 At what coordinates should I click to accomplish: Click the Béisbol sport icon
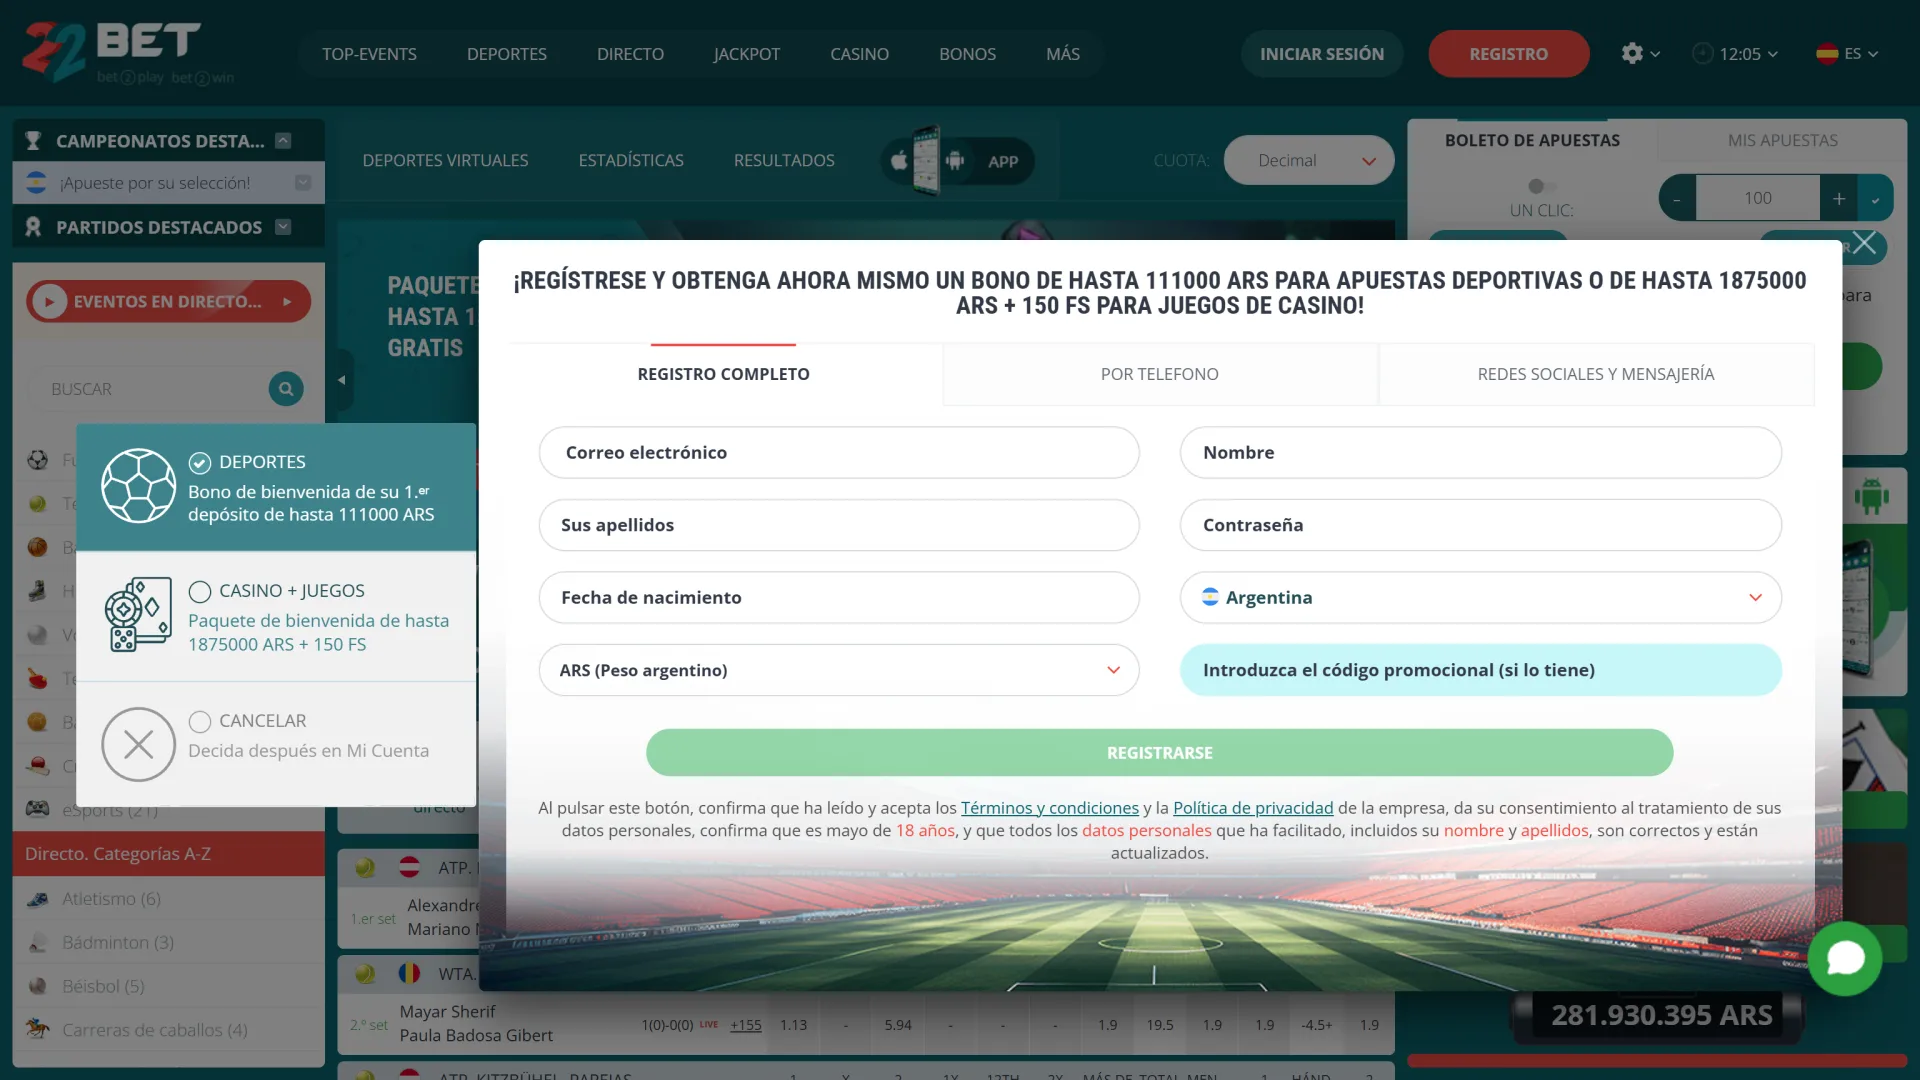click(38, 986)
